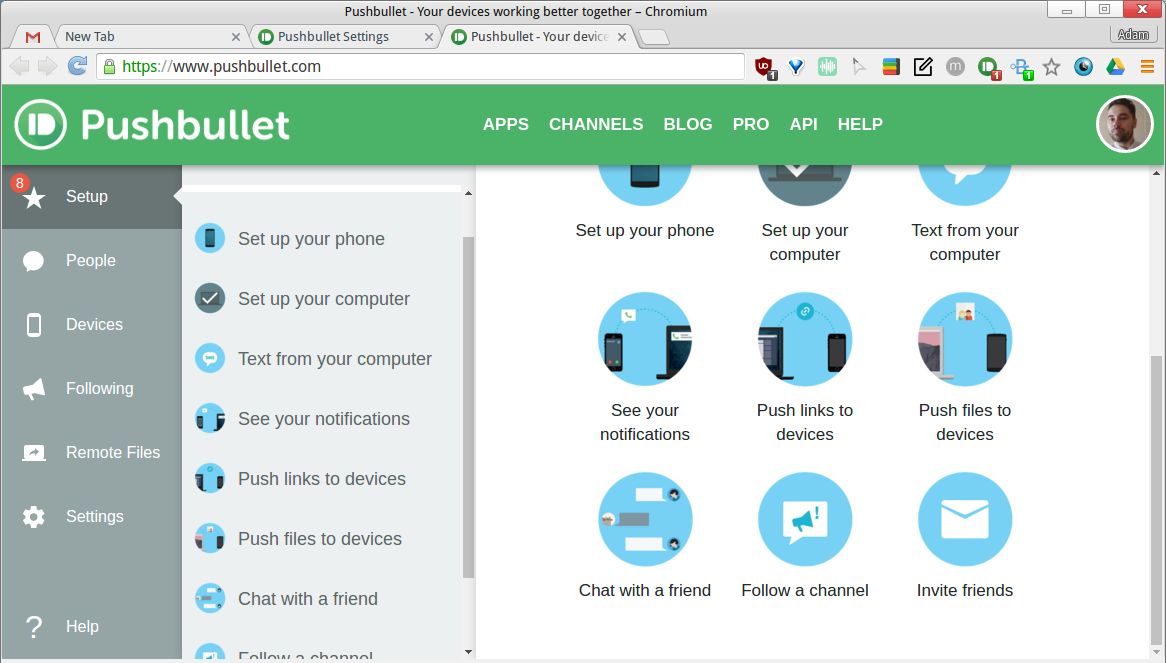Image resolution: width=1166 pixels, height=663 pixels.
Task: Click the uBlock Origin extension icon
Action: tap(765, 68)
